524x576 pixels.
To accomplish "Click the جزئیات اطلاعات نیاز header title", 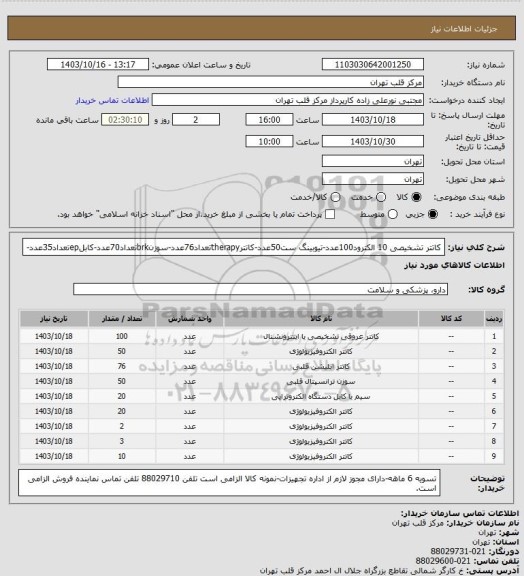I will 464,29.
